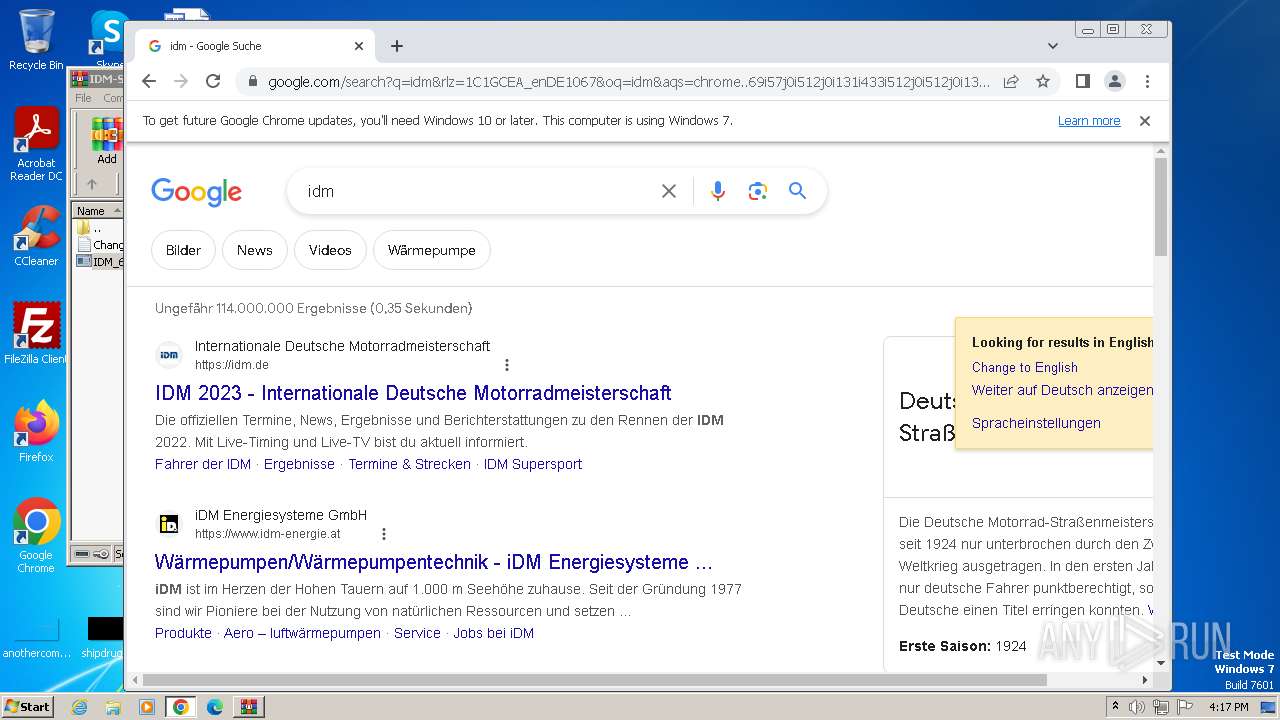
Task: Dismiss the Chrome update notification bar
Action: coord(1145,121)
